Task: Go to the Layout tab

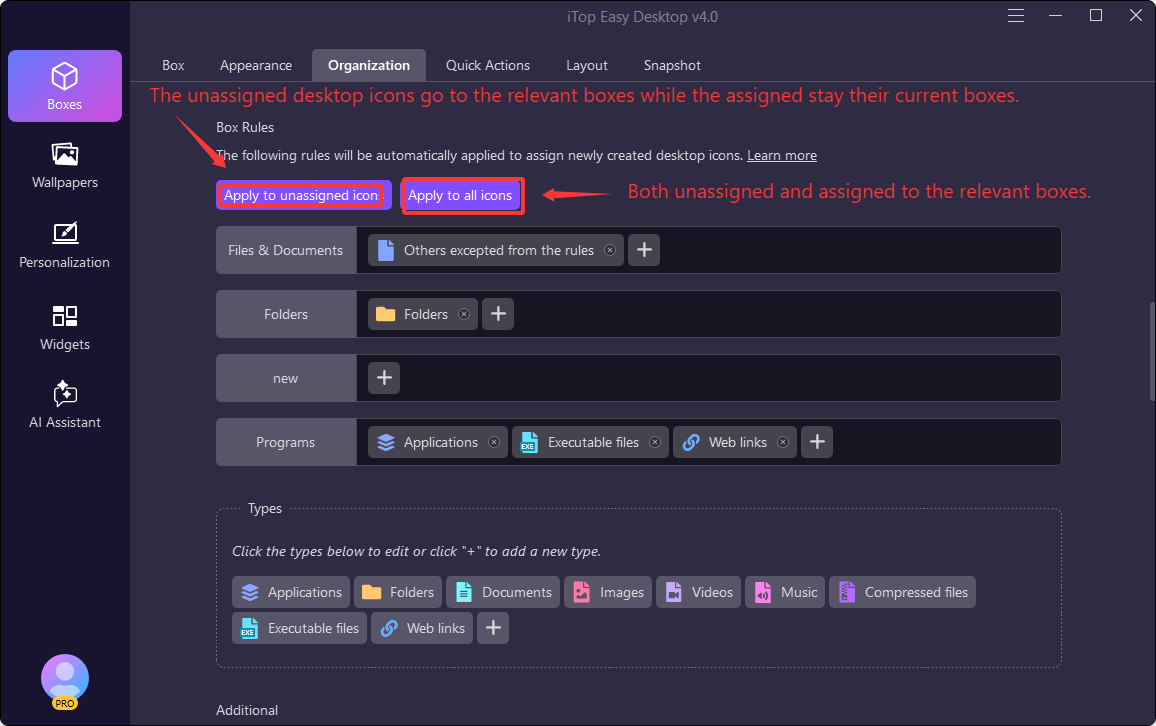Action: pyautogui.click(x=587, y=66)
